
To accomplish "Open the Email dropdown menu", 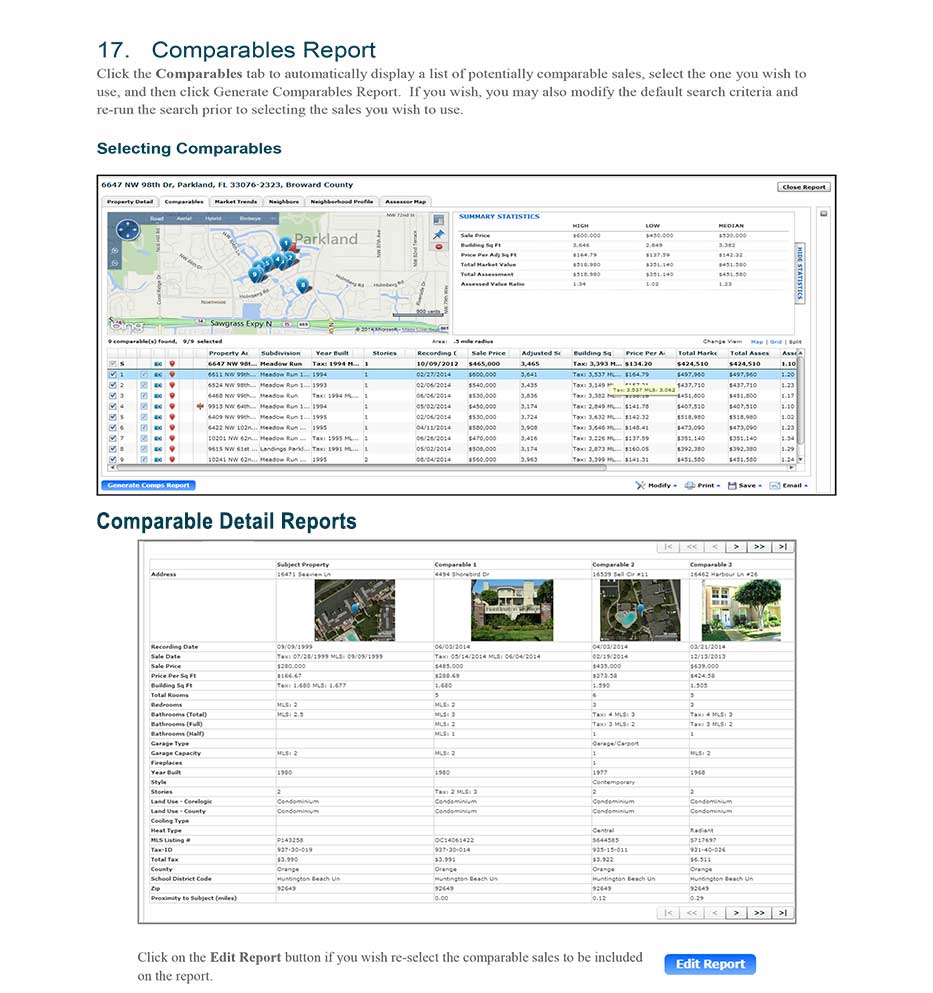I will point(789,486).
